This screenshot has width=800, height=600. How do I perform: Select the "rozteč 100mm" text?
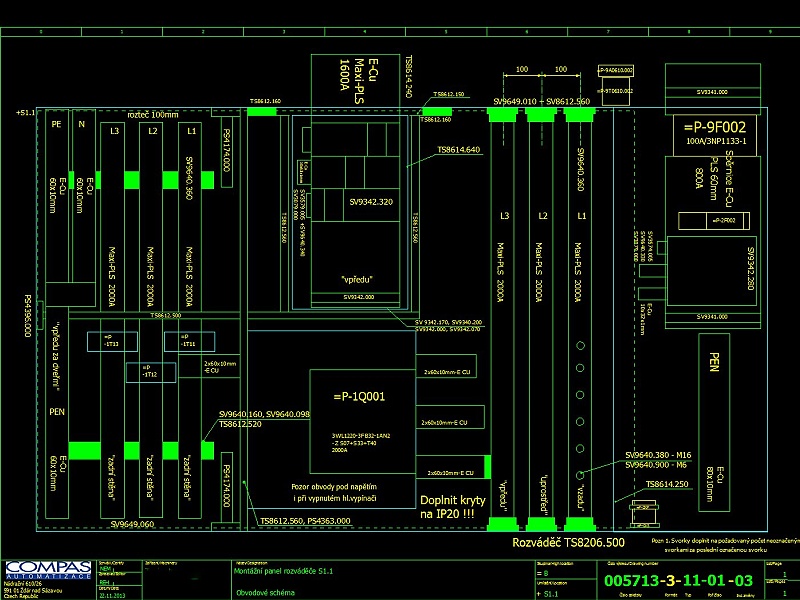(153, 115)
